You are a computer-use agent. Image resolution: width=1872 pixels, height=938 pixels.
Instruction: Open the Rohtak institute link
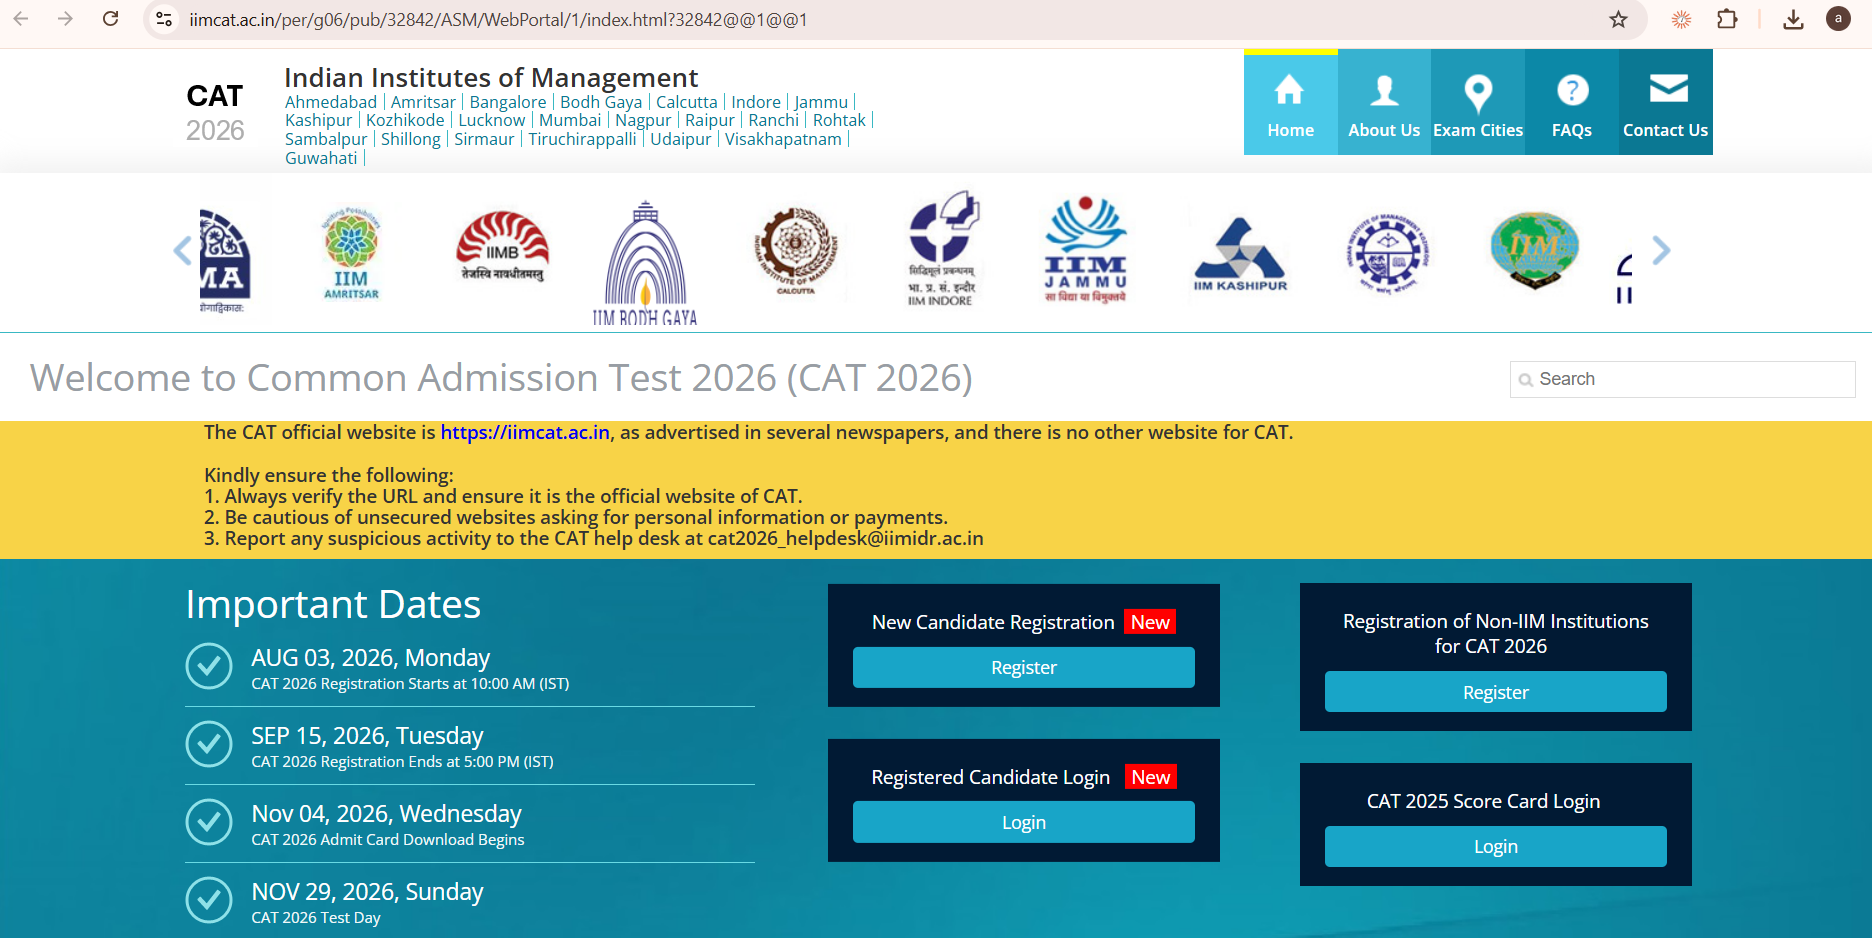click(839, 120)
